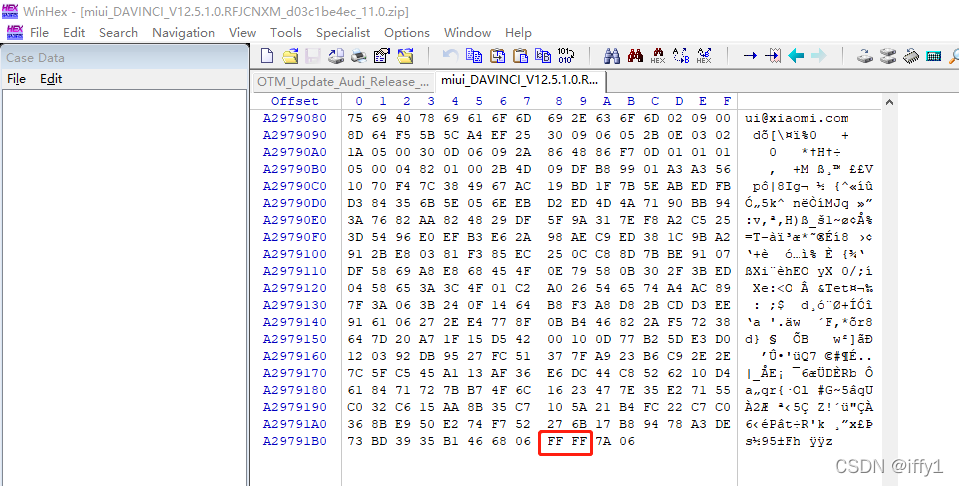Create a new file with the New icon
This screenshot has height=486, width=959.
(x=267, y=56)
